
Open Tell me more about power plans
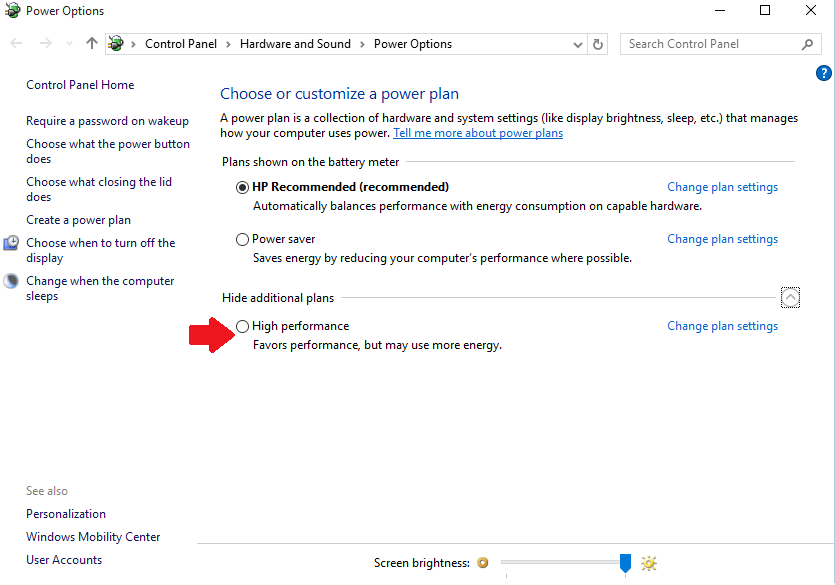click(478, 133)
